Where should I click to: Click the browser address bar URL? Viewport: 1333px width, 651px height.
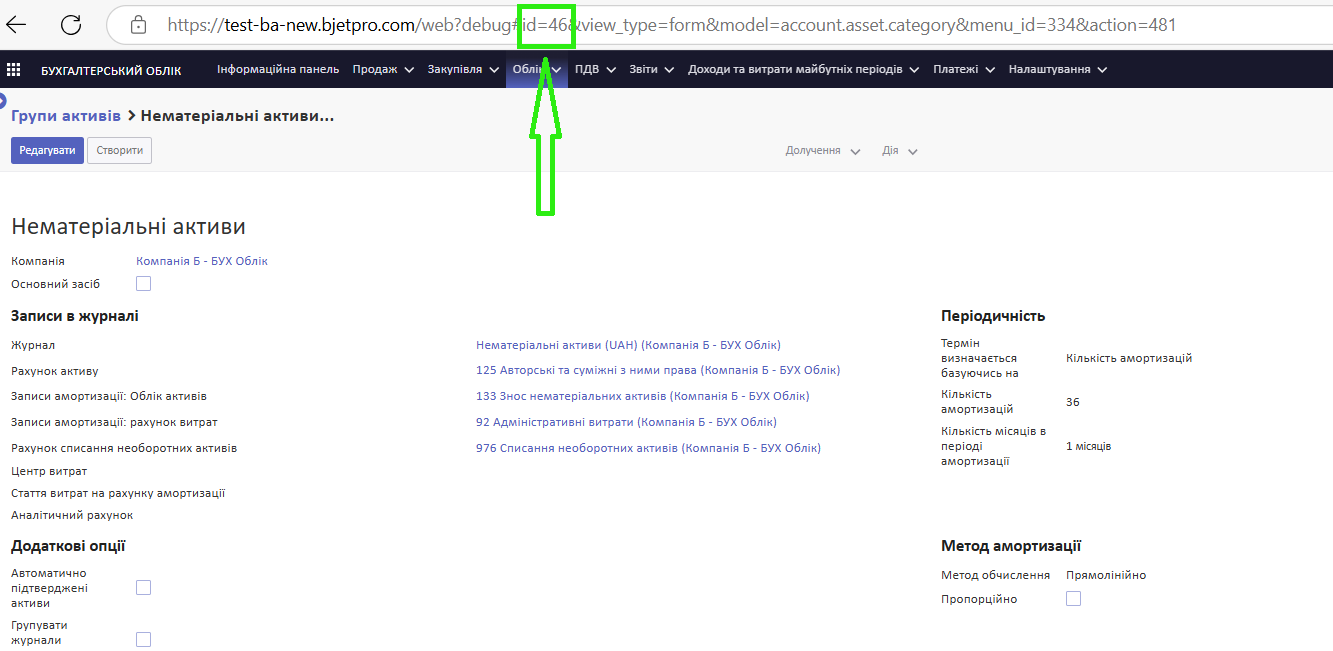coord(672,25)
